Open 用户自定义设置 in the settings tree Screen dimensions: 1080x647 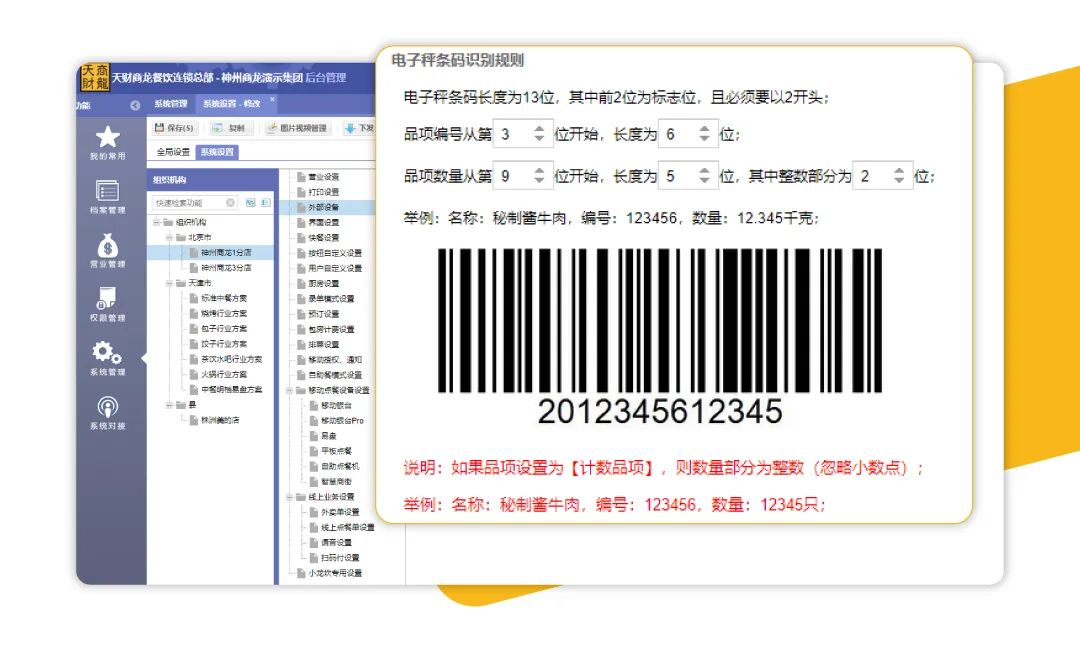[335, 268]
